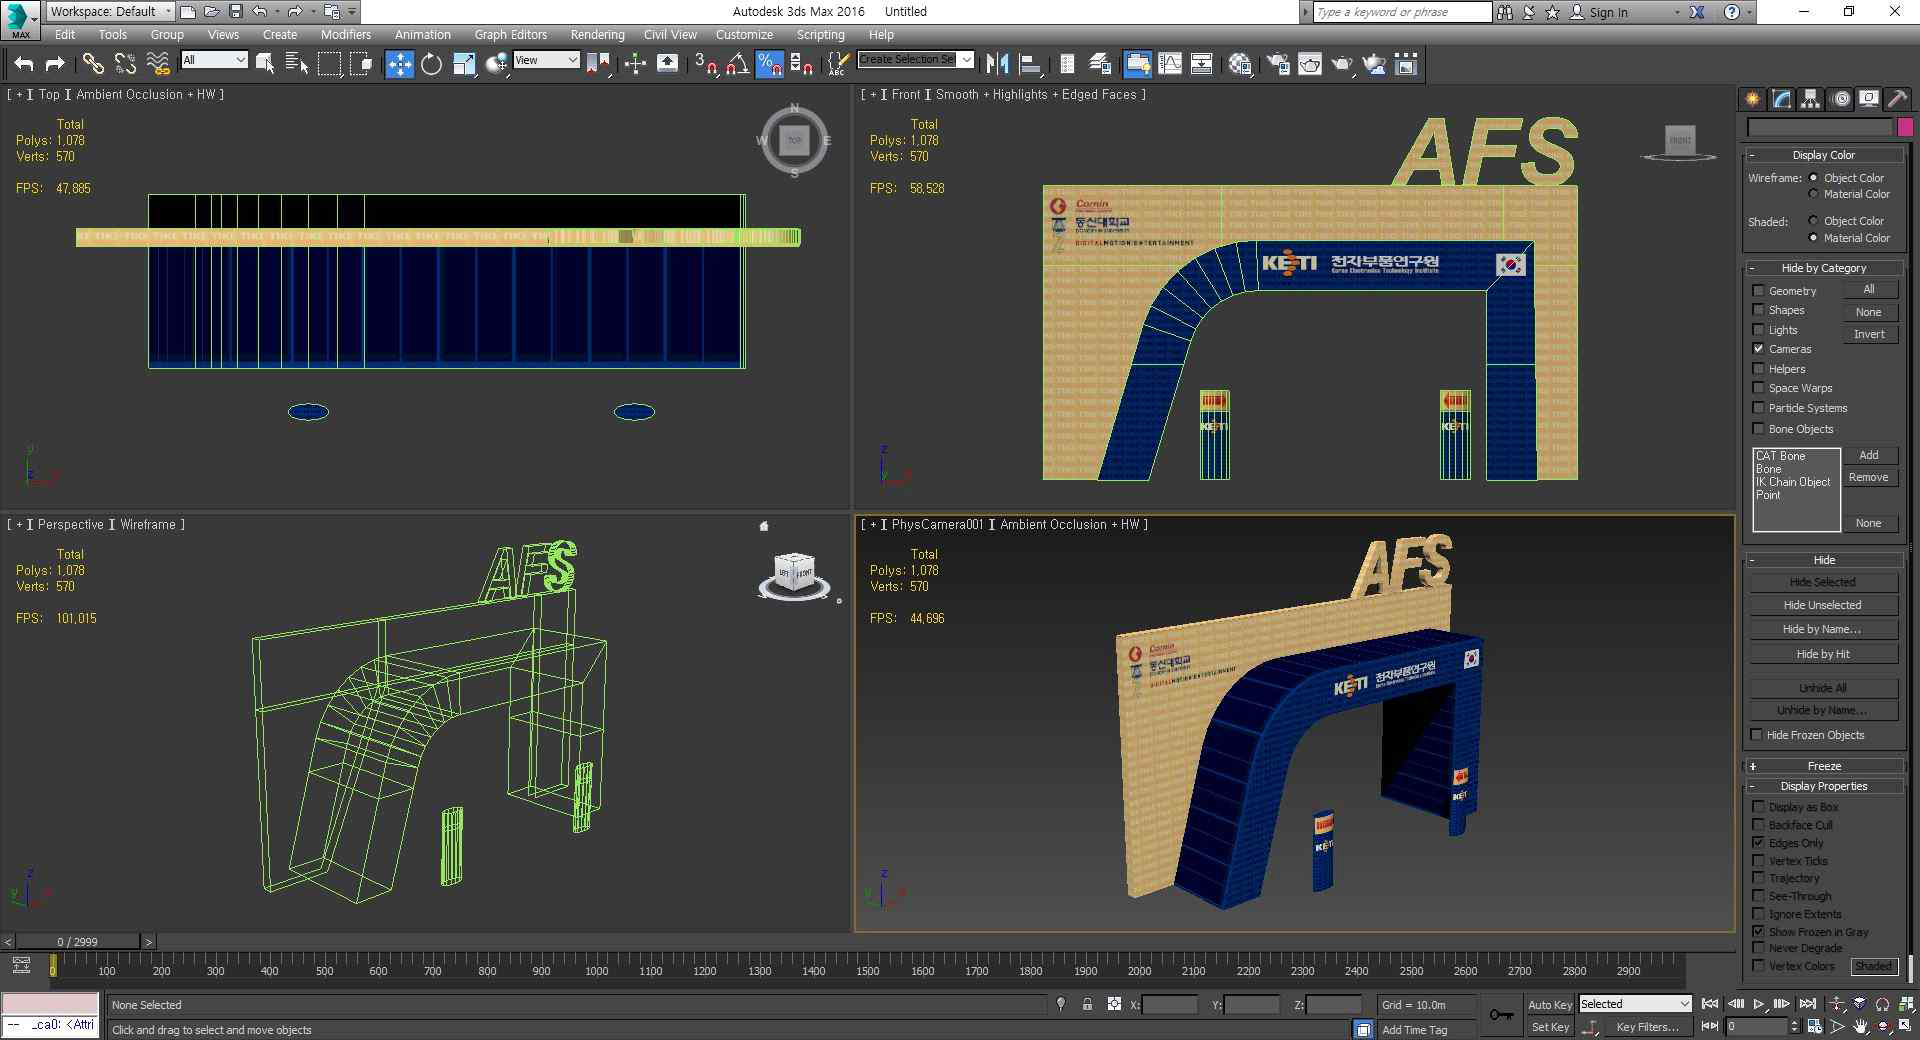
Task: Expand the Freeze rollout
Action: (1824, 766)
